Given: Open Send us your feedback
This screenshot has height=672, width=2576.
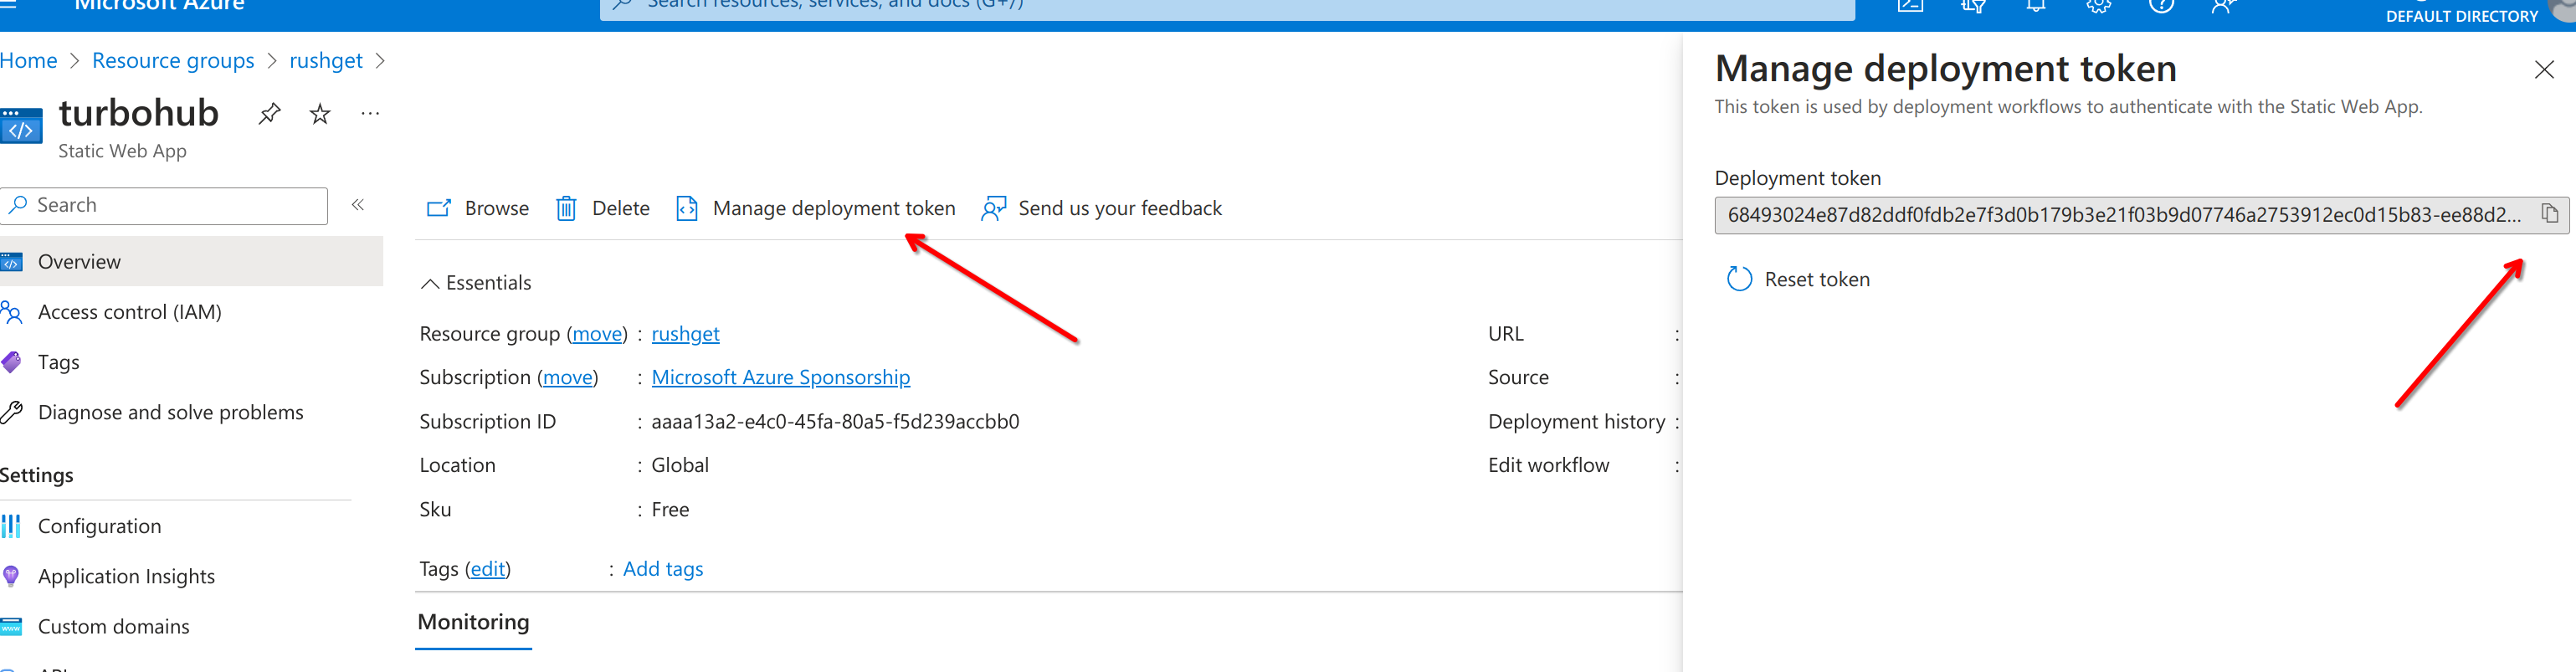Looking at the screenshot, I should [x=1101, y=208].
